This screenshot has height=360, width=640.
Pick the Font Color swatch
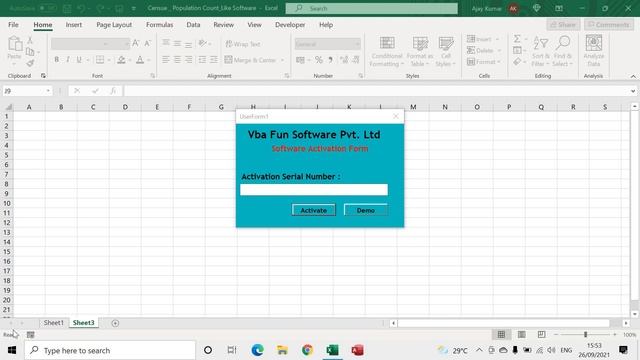[x=140, y=60]
